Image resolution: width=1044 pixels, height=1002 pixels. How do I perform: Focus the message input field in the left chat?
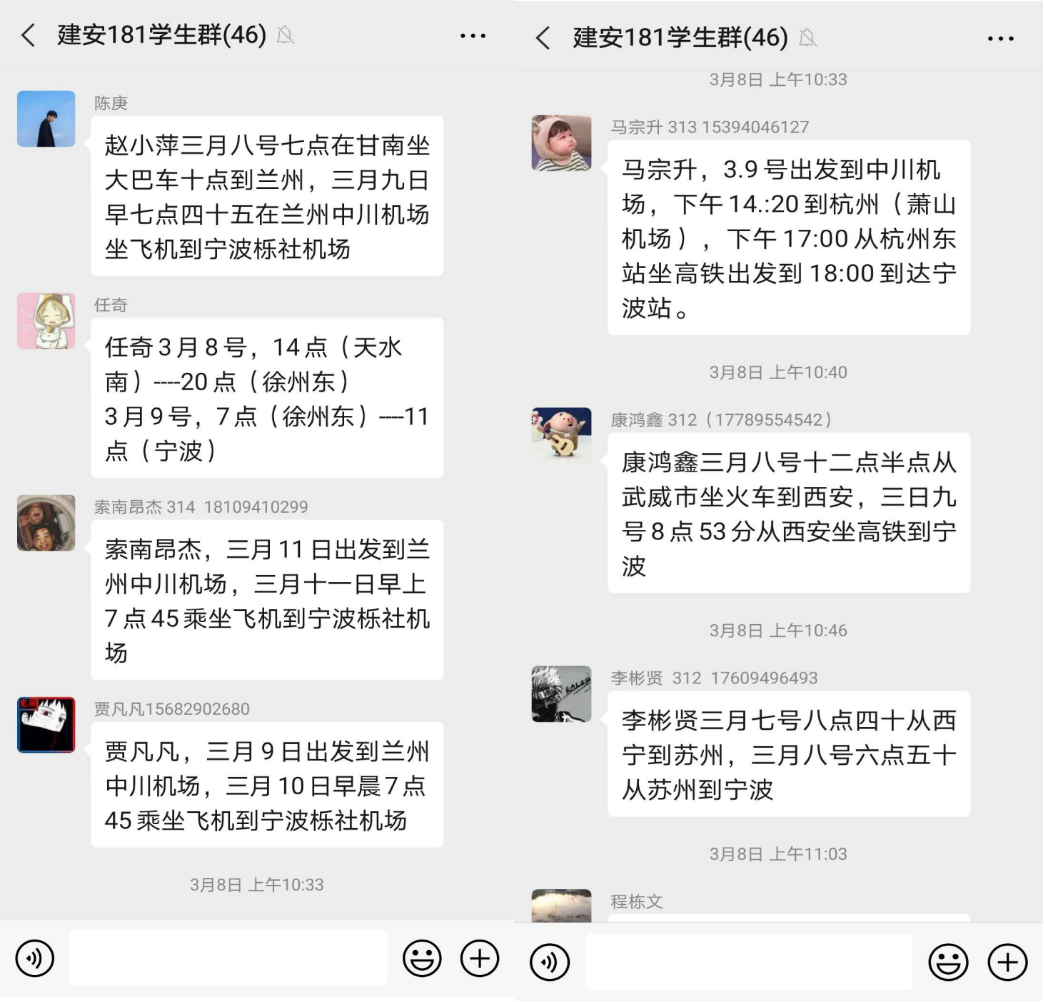click(x=228, y=958)
